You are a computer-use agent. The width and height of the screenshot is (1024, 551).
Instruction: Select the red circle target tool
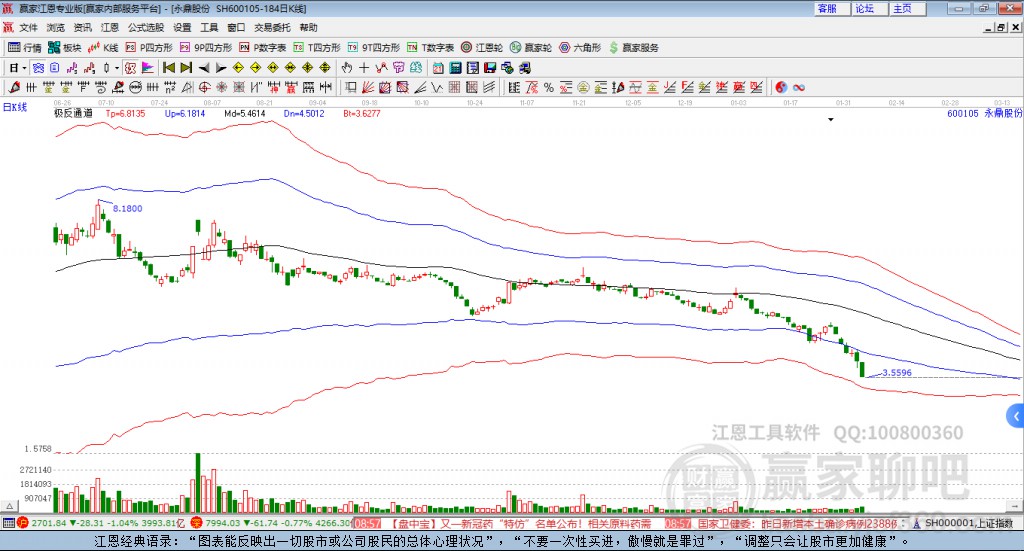click(x=204, y=87)
